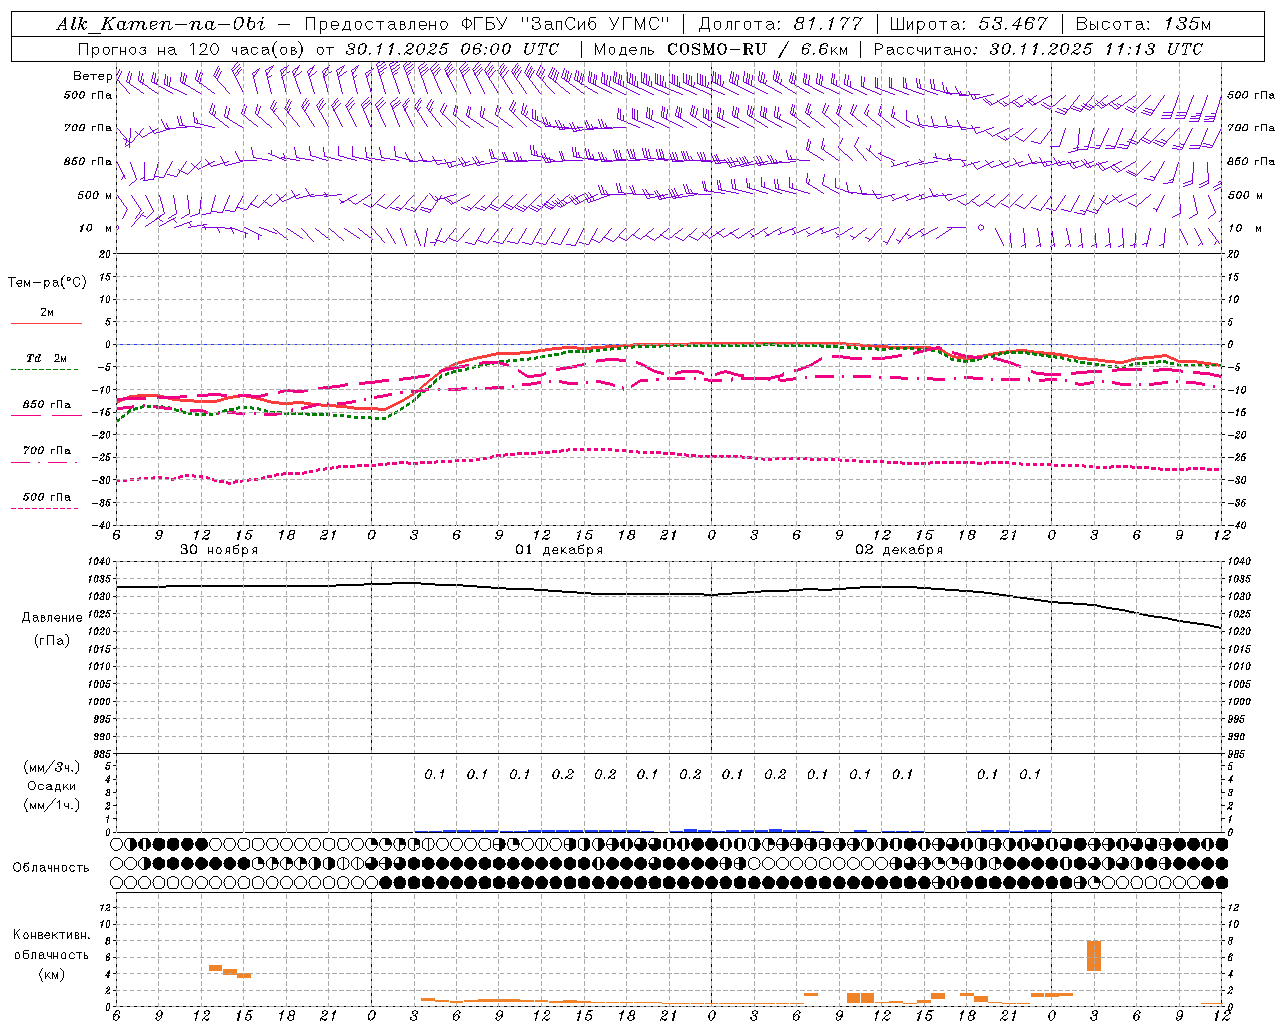This screenshot has width=1280, height=1024.
Task: Click the (мм/3ч.) unit label
Action: pos(52,767)
